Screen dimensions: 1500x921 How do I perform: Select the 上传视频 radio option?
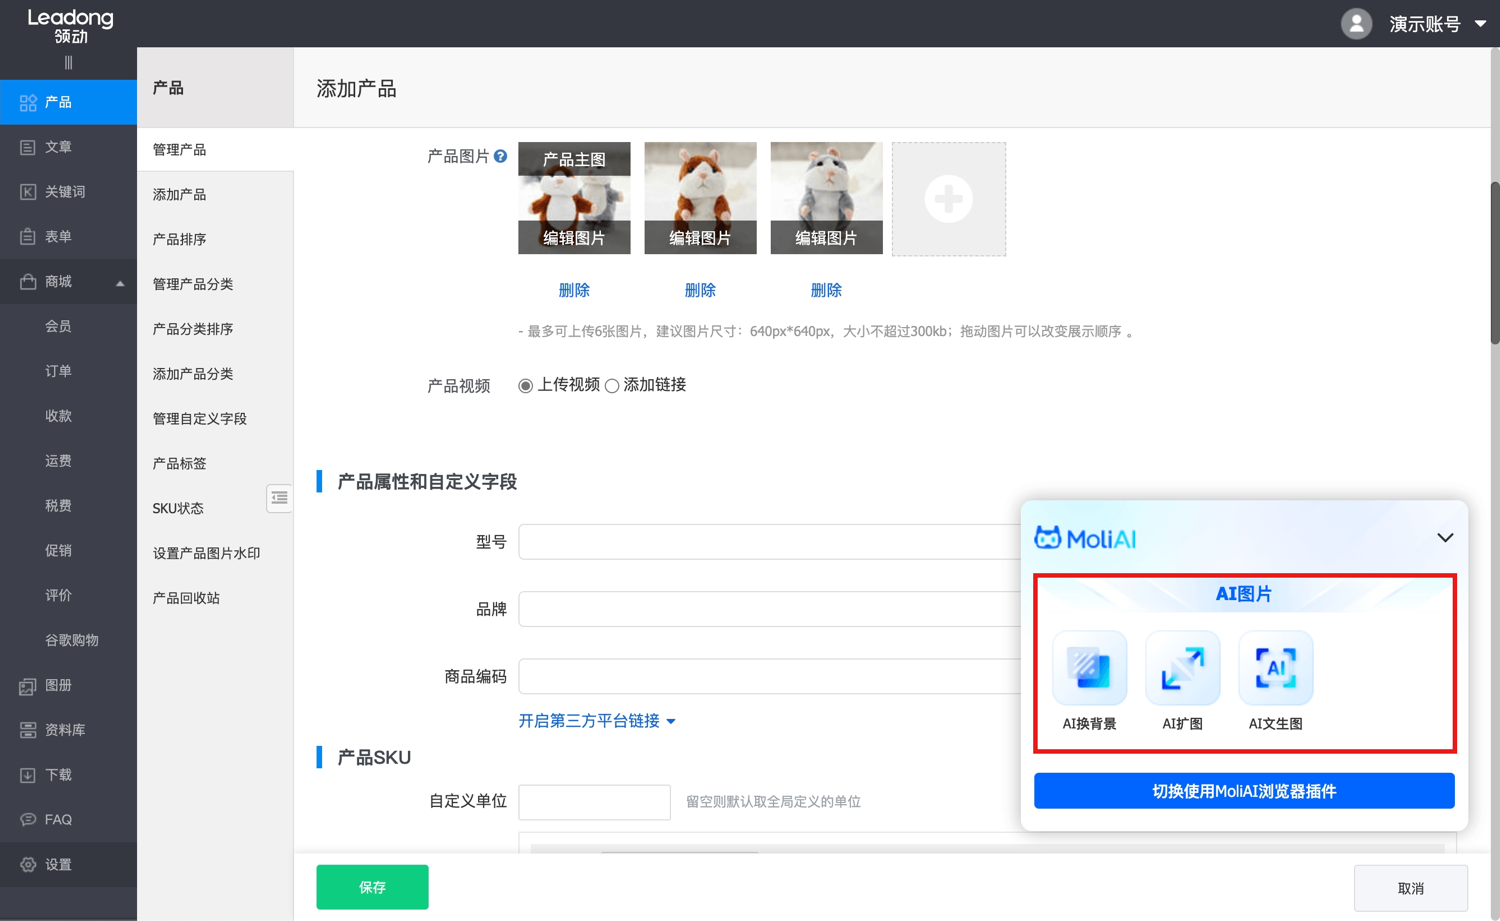(x=525, y=386)
